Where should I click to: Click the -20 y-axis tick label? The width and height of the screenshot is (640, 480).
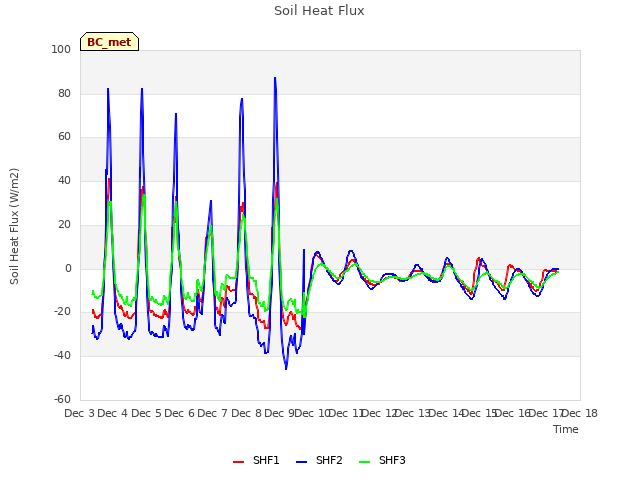pos(62,312)
